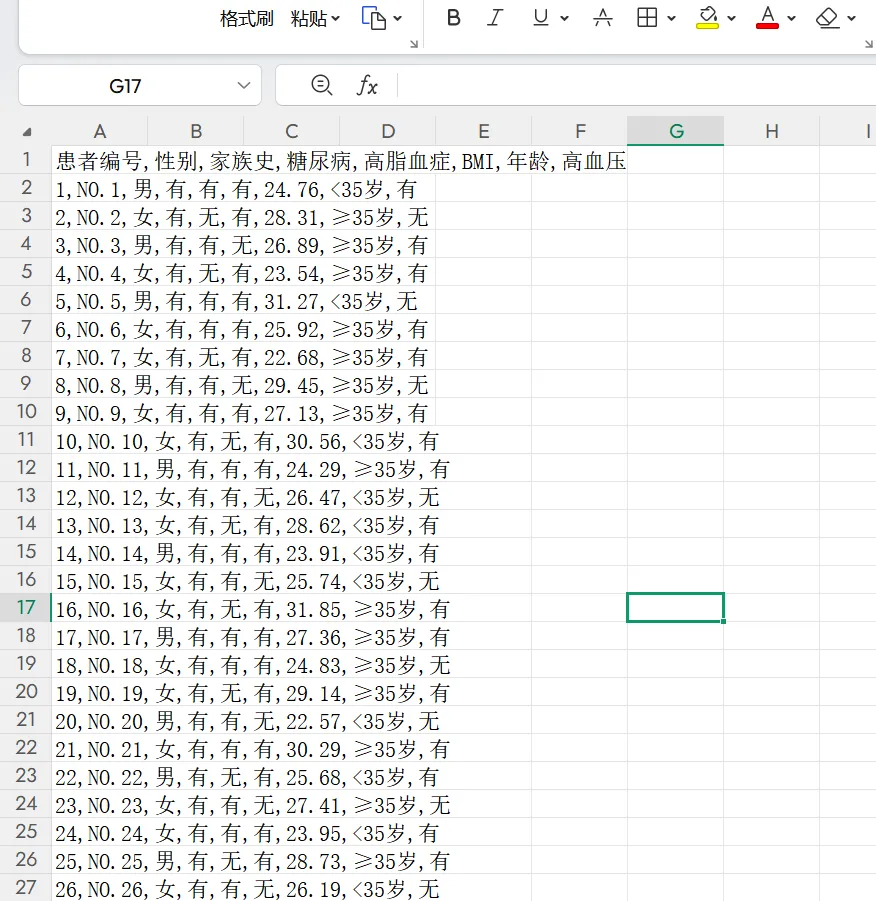This screenshot has height=901, width=876.
Task: Select column A header
Action: pos(100,131)
